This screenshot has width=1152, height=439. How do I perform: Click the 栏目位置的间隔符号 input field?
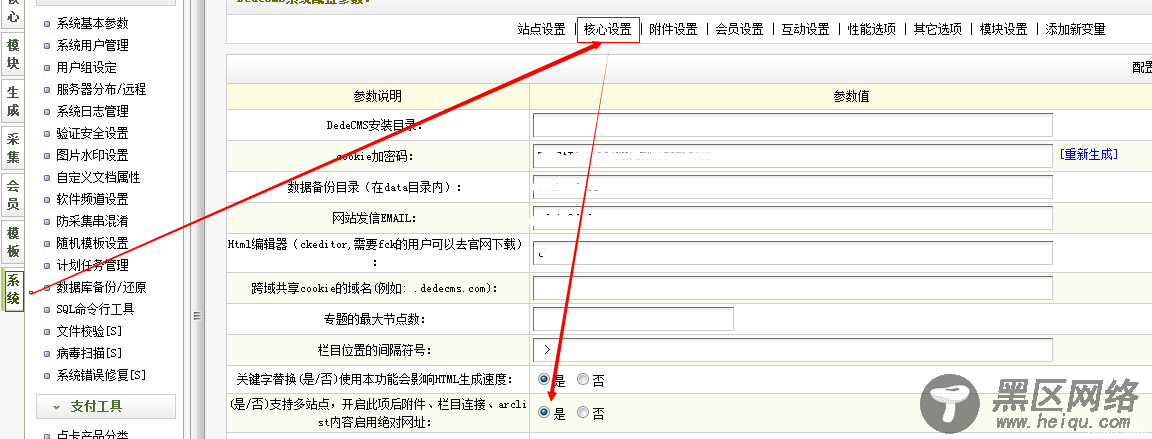[x=792, y=349]
